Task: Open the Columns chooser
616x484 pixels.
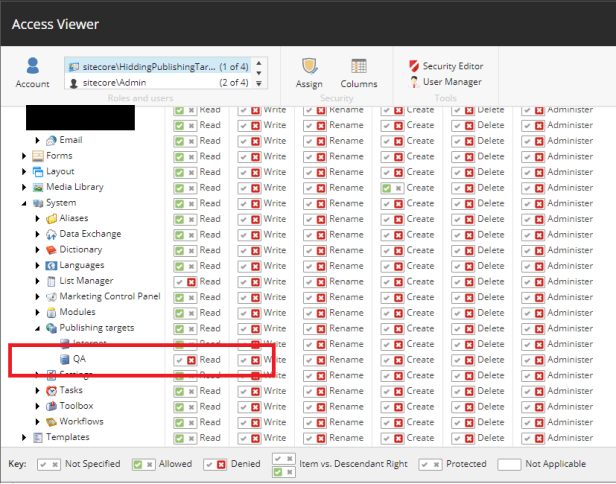Action: tap(359, 72)
